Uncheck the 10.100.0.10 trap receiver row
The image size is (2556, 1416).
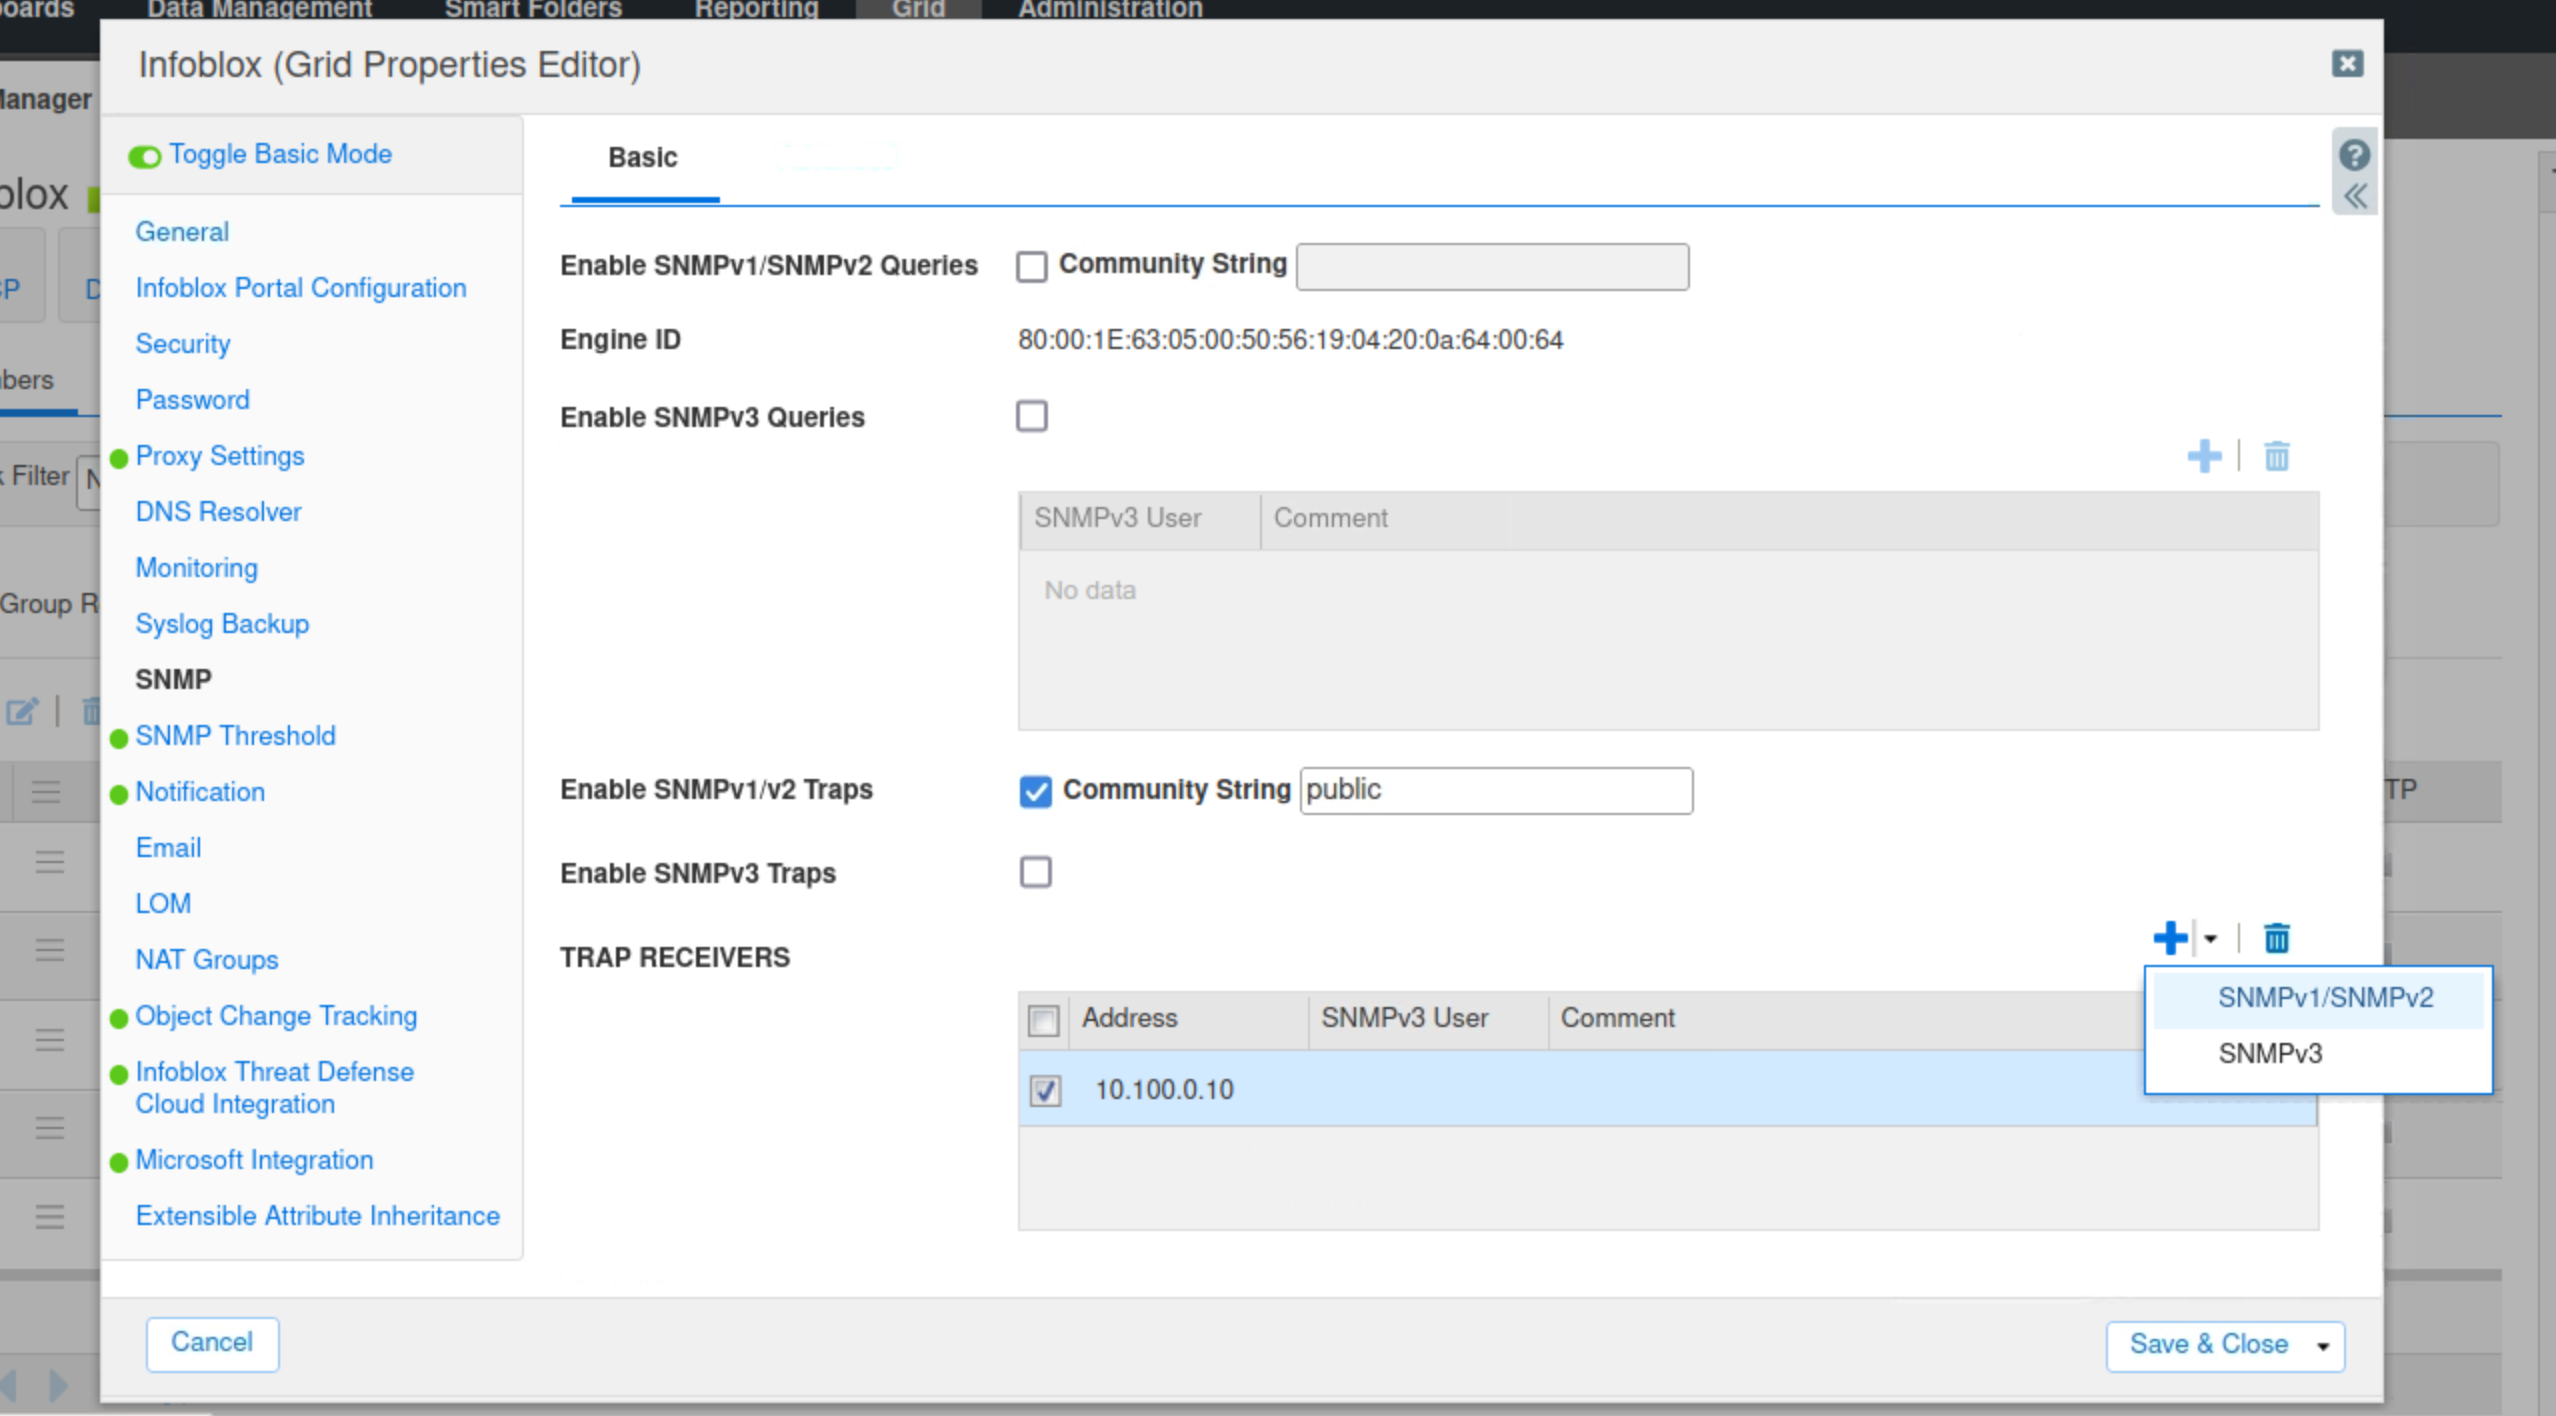(1045, 1090)
